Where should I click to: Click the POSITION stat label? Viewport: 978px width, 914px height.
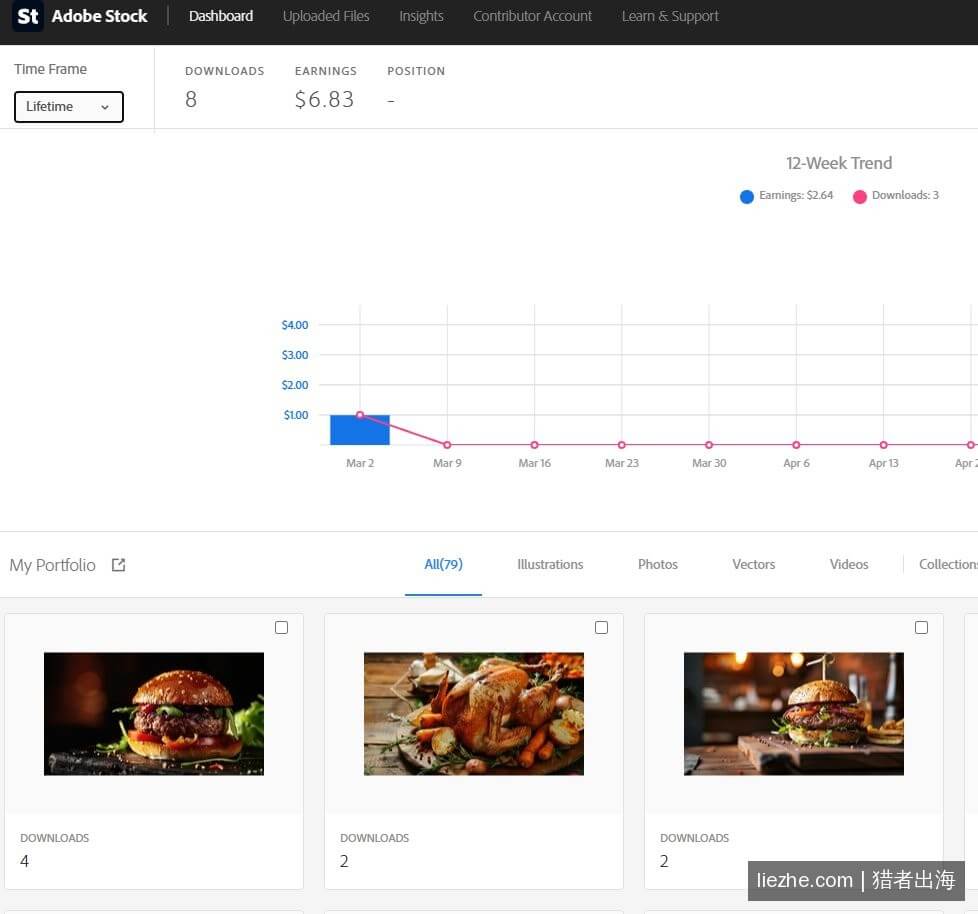[x=416, y=71]
